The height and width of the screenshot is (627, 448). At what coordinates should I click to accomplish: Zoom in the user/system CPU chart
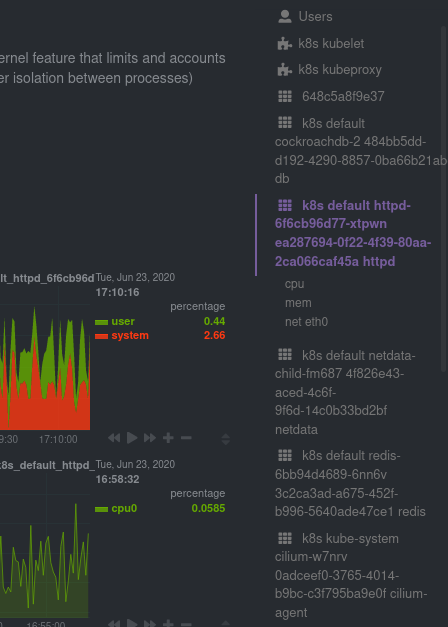[168, 438]
